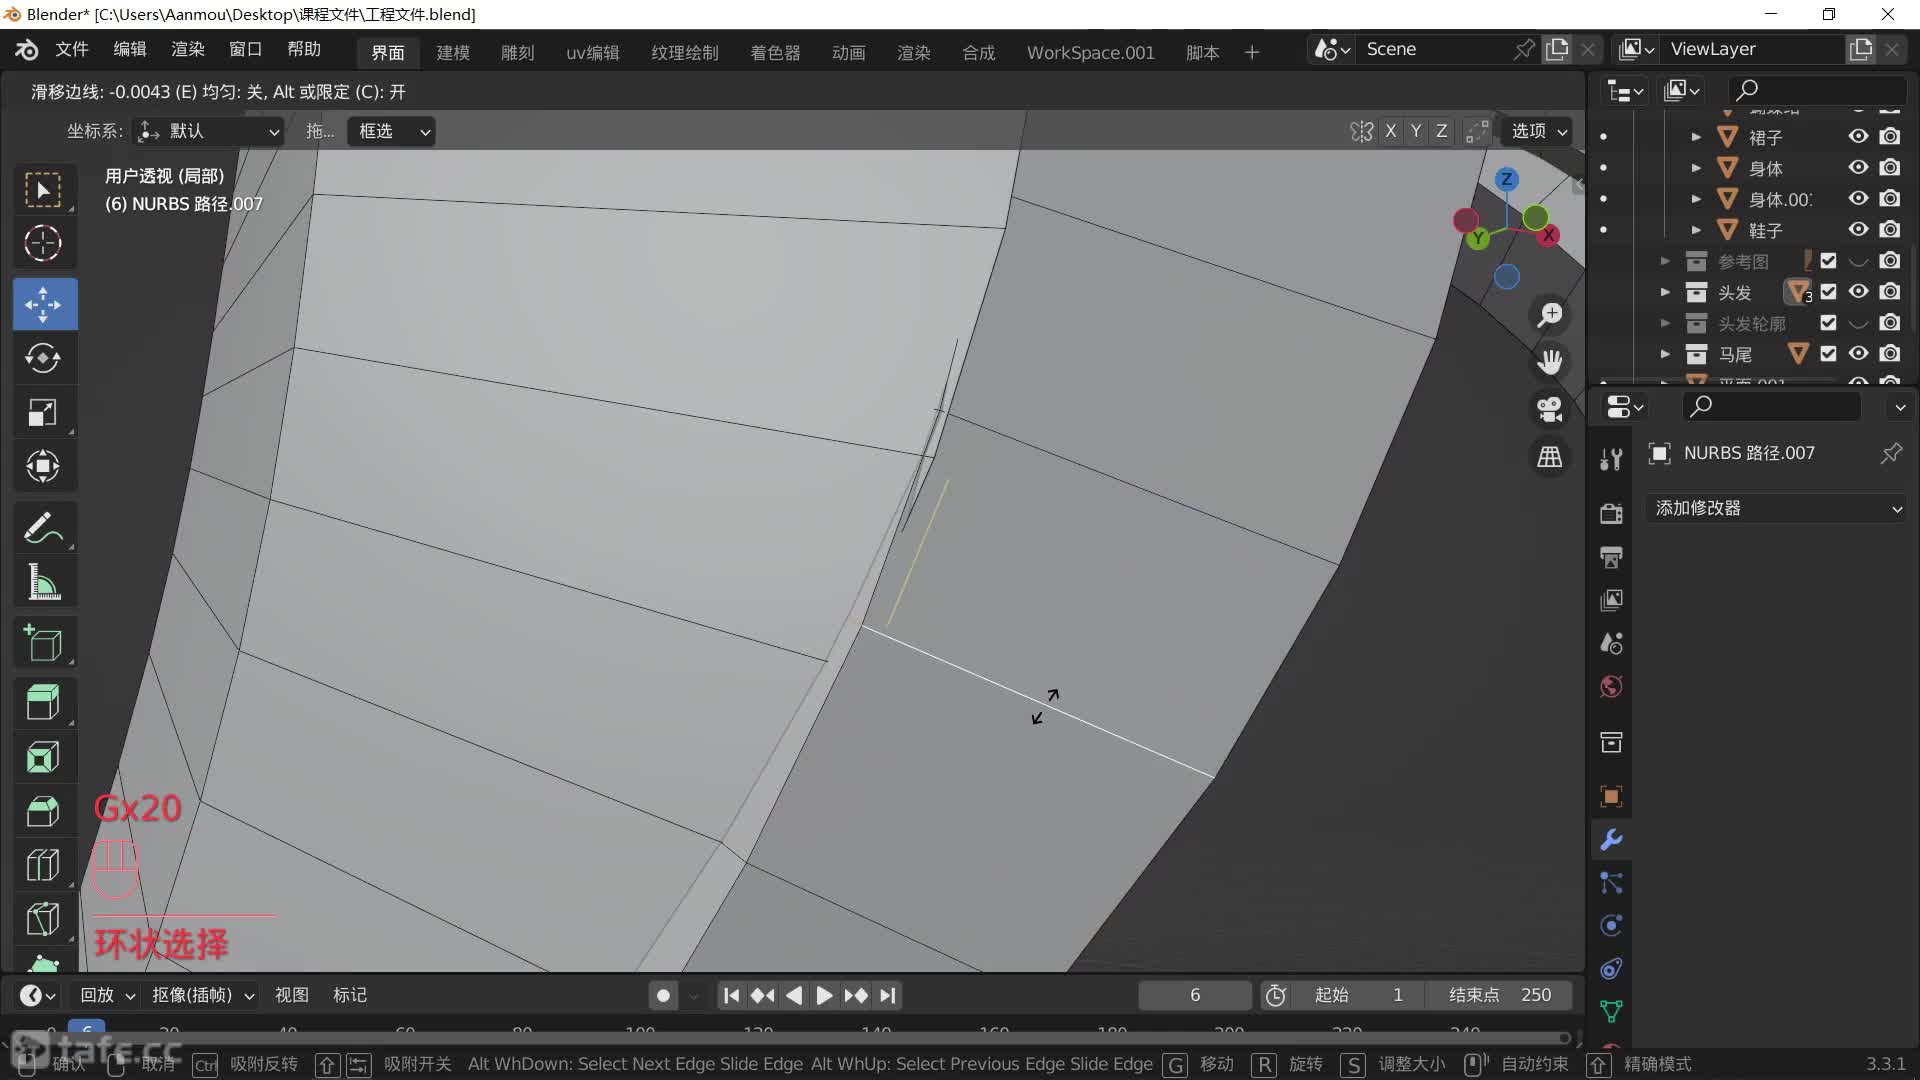Toggle camera view icon
This screenshot has width=1920, height=1080.
tap(1550, 409)
